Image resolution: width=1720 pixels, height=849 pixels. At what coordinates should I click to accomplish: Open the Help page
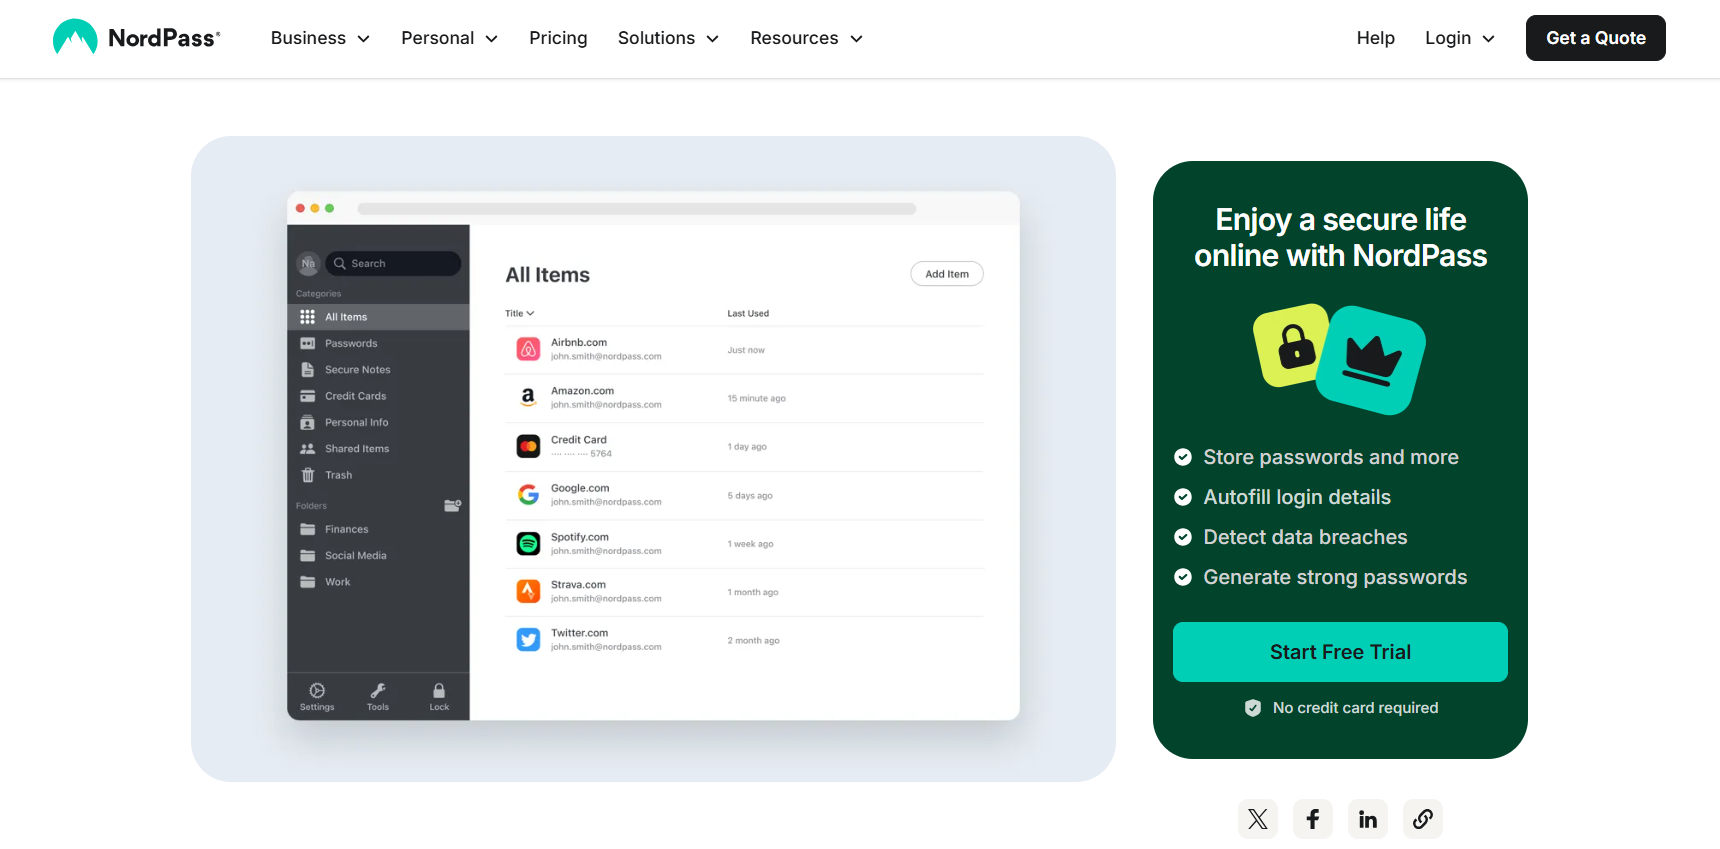point(1375,38)
